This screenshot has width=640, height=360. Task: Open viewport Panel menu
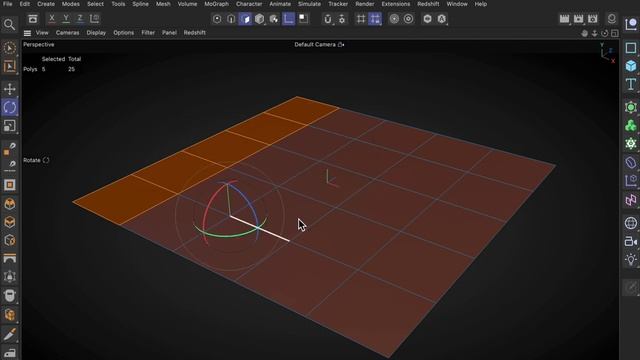pyautogui.click(x=169, y=33)
